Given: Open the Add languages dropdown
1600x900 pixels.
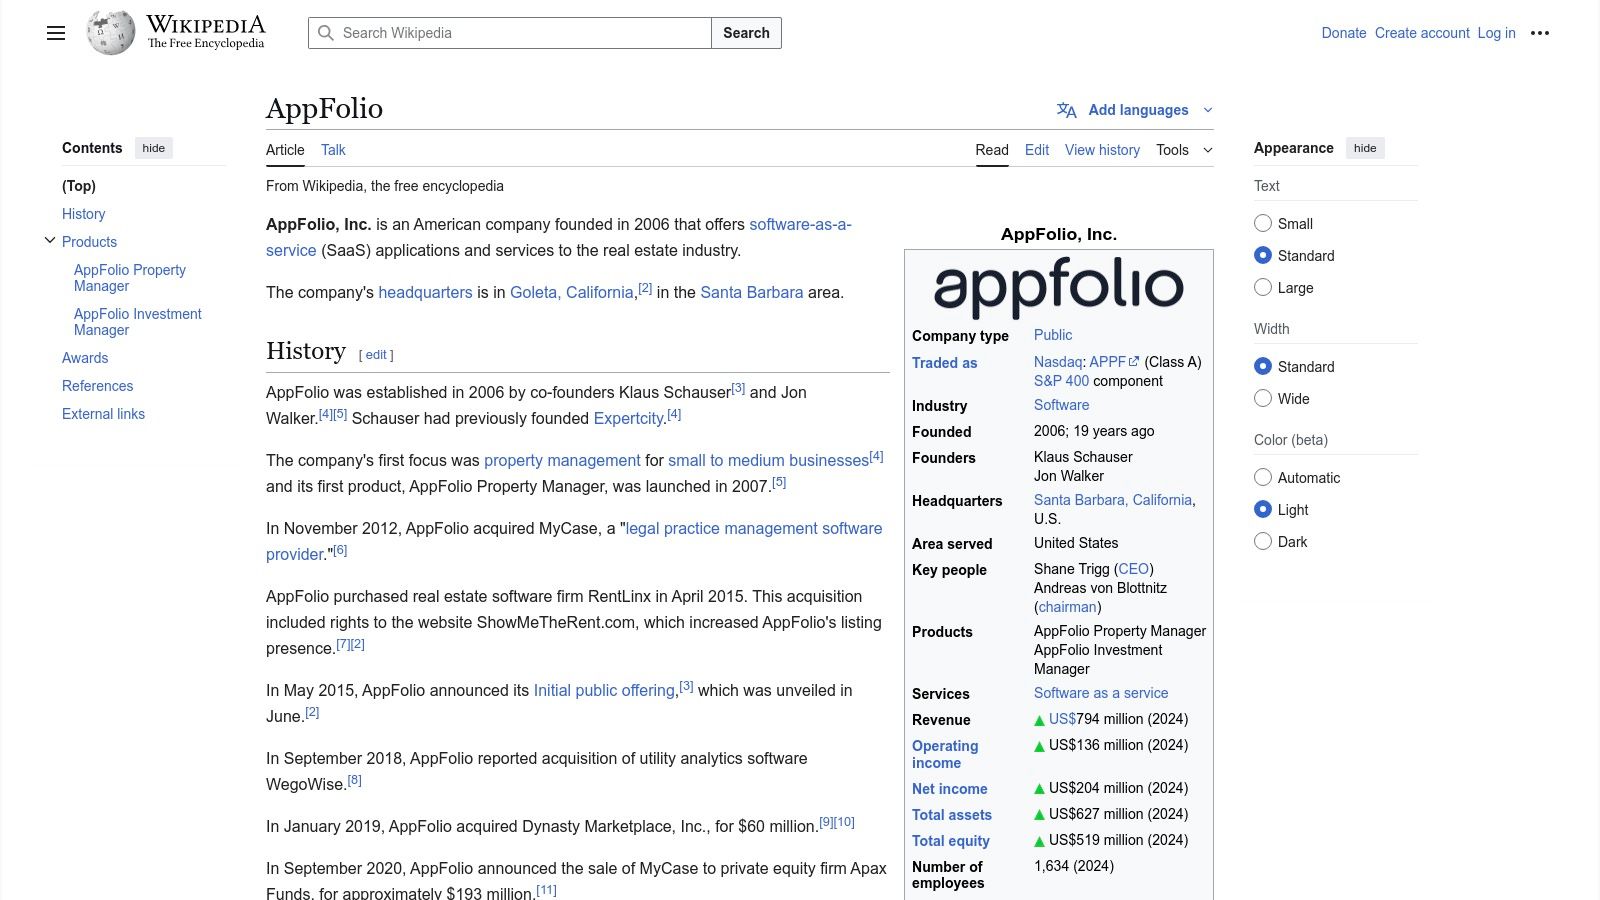Looking at the screenshot, I should pos(1139,110).
